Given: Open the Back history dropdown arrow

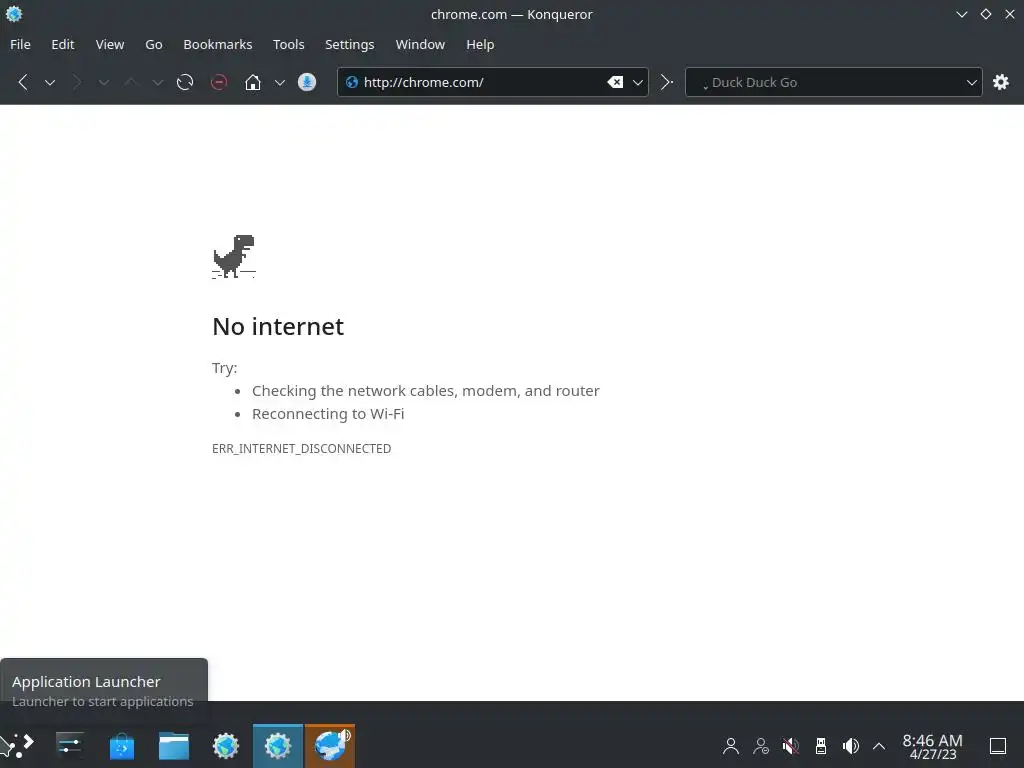Looking at the screenshot, I should point(50,83).
